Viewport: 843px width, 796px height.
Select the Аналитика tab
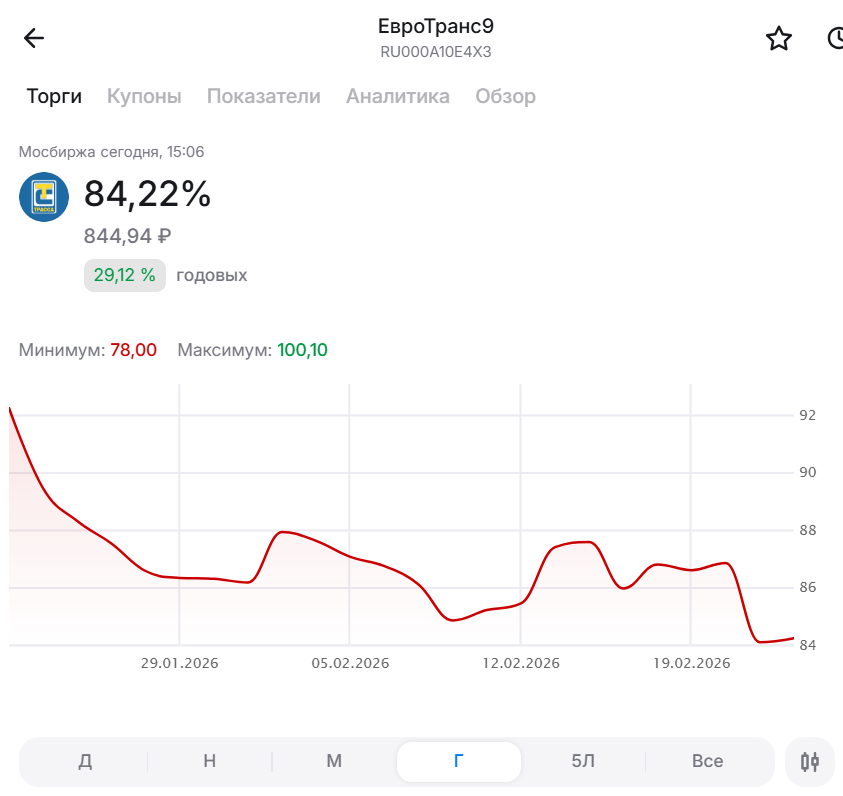(398, 96)
